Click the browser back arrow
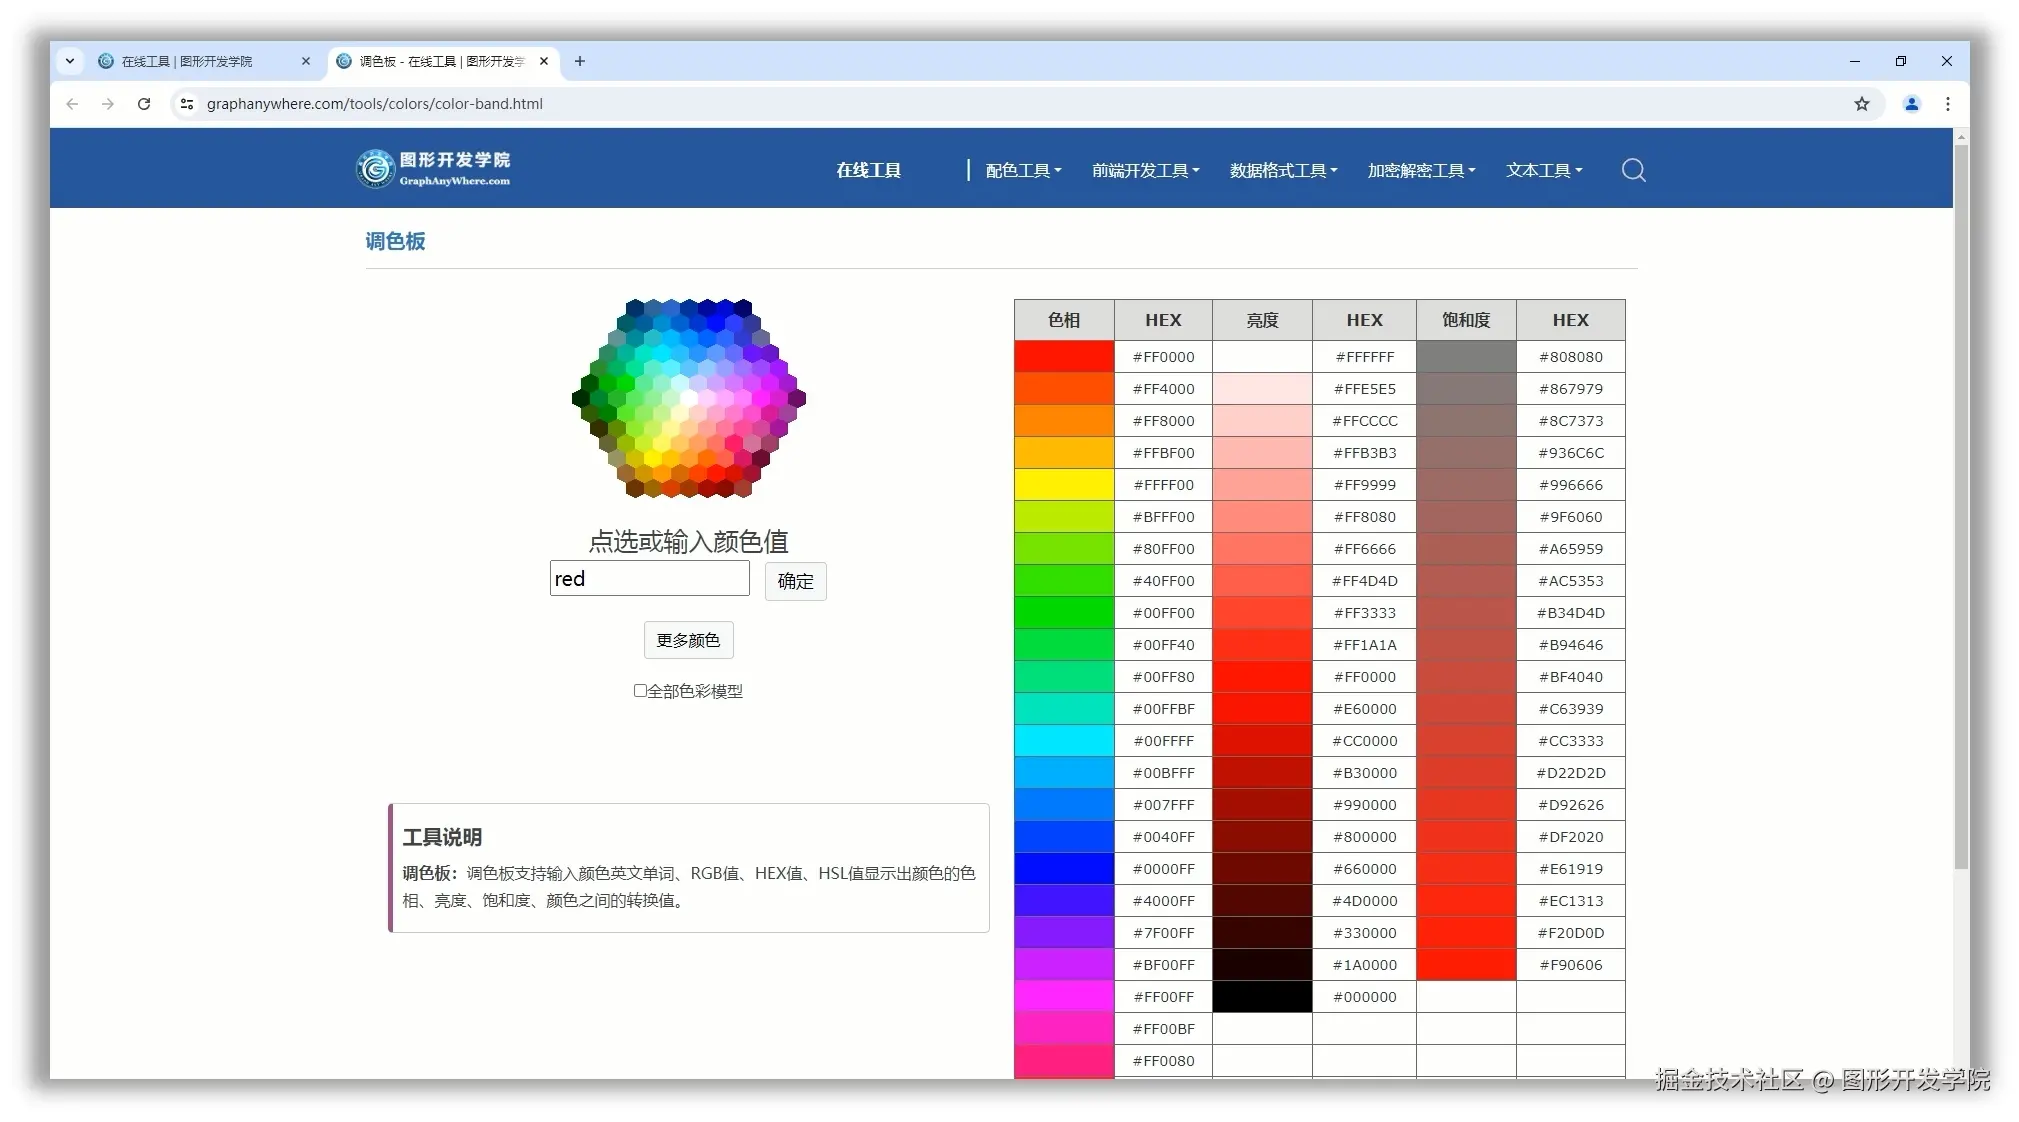This screenshot has width=2019, height=1122. tap(71, 103)
